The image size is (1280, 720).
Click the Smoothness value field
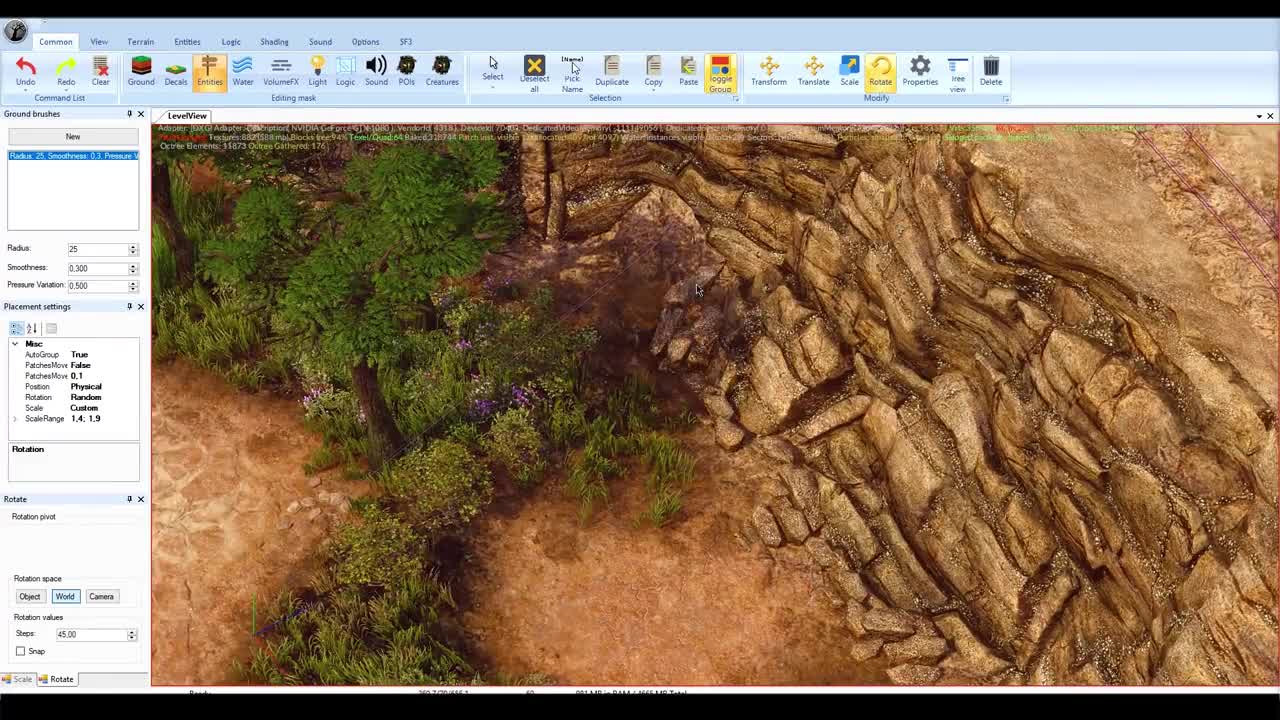click(97, 268)
